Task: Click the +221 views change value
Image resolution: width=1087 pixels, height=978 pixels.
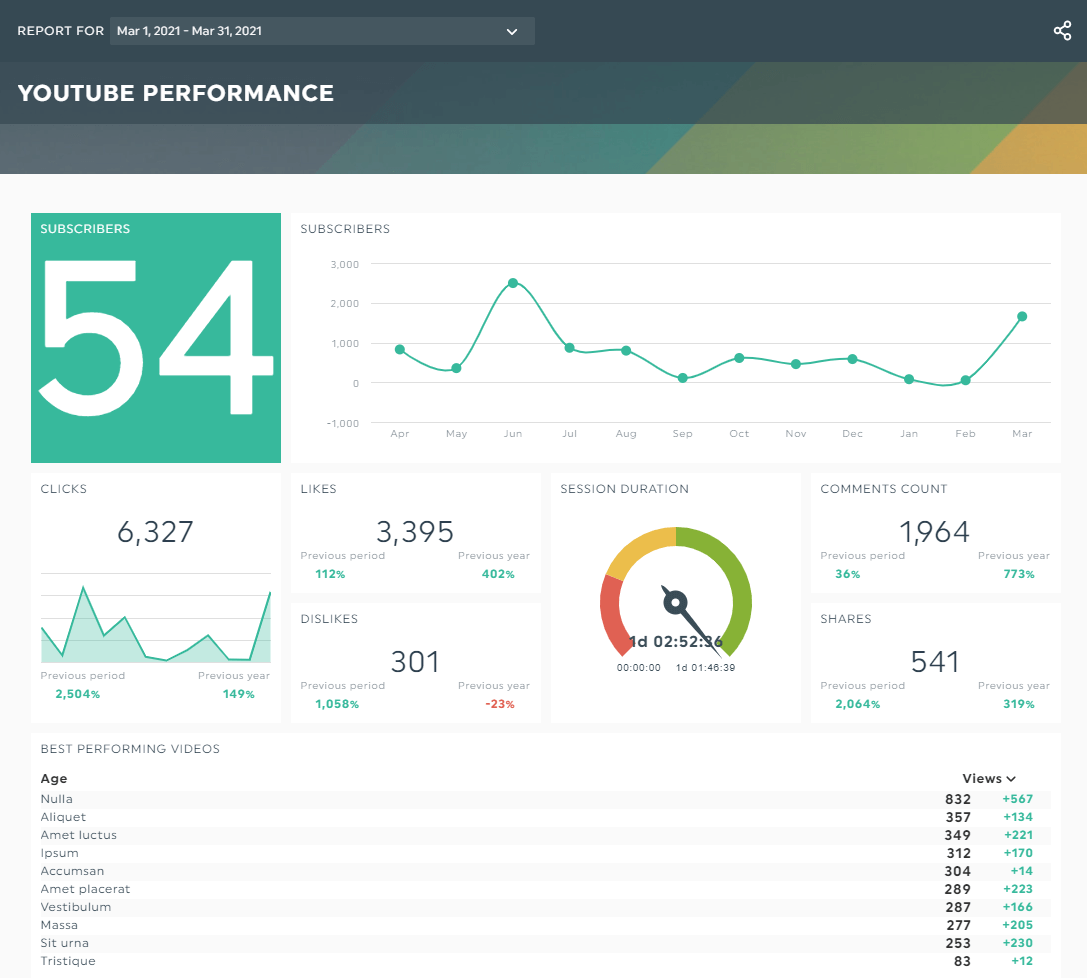Action: tap(1018, 835)
